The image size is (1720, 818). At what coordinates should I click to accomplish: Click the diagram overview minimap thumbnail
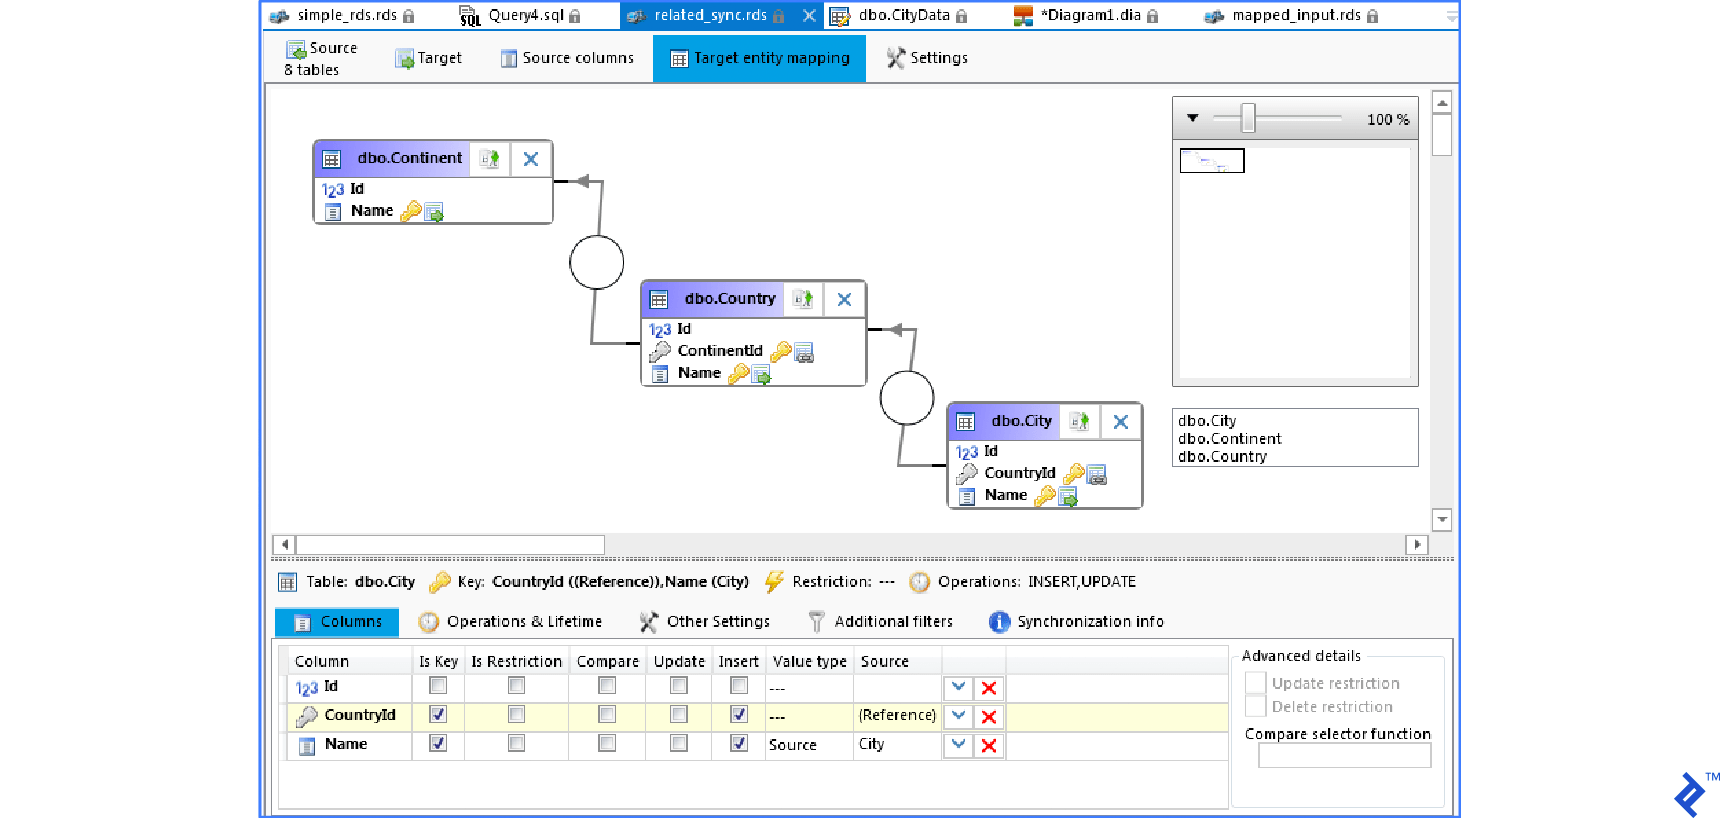tap(1212, 161)
